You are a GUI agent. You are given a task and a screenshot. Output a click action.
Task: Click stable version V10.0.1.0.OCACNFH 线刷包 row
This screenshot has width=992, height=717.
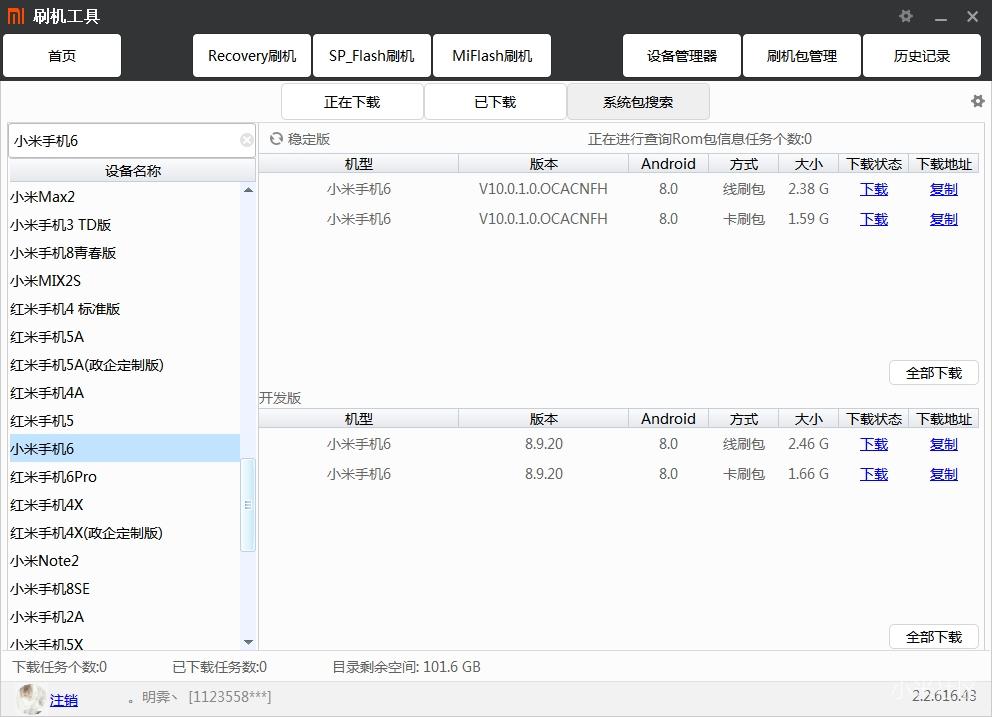point(619,189)
